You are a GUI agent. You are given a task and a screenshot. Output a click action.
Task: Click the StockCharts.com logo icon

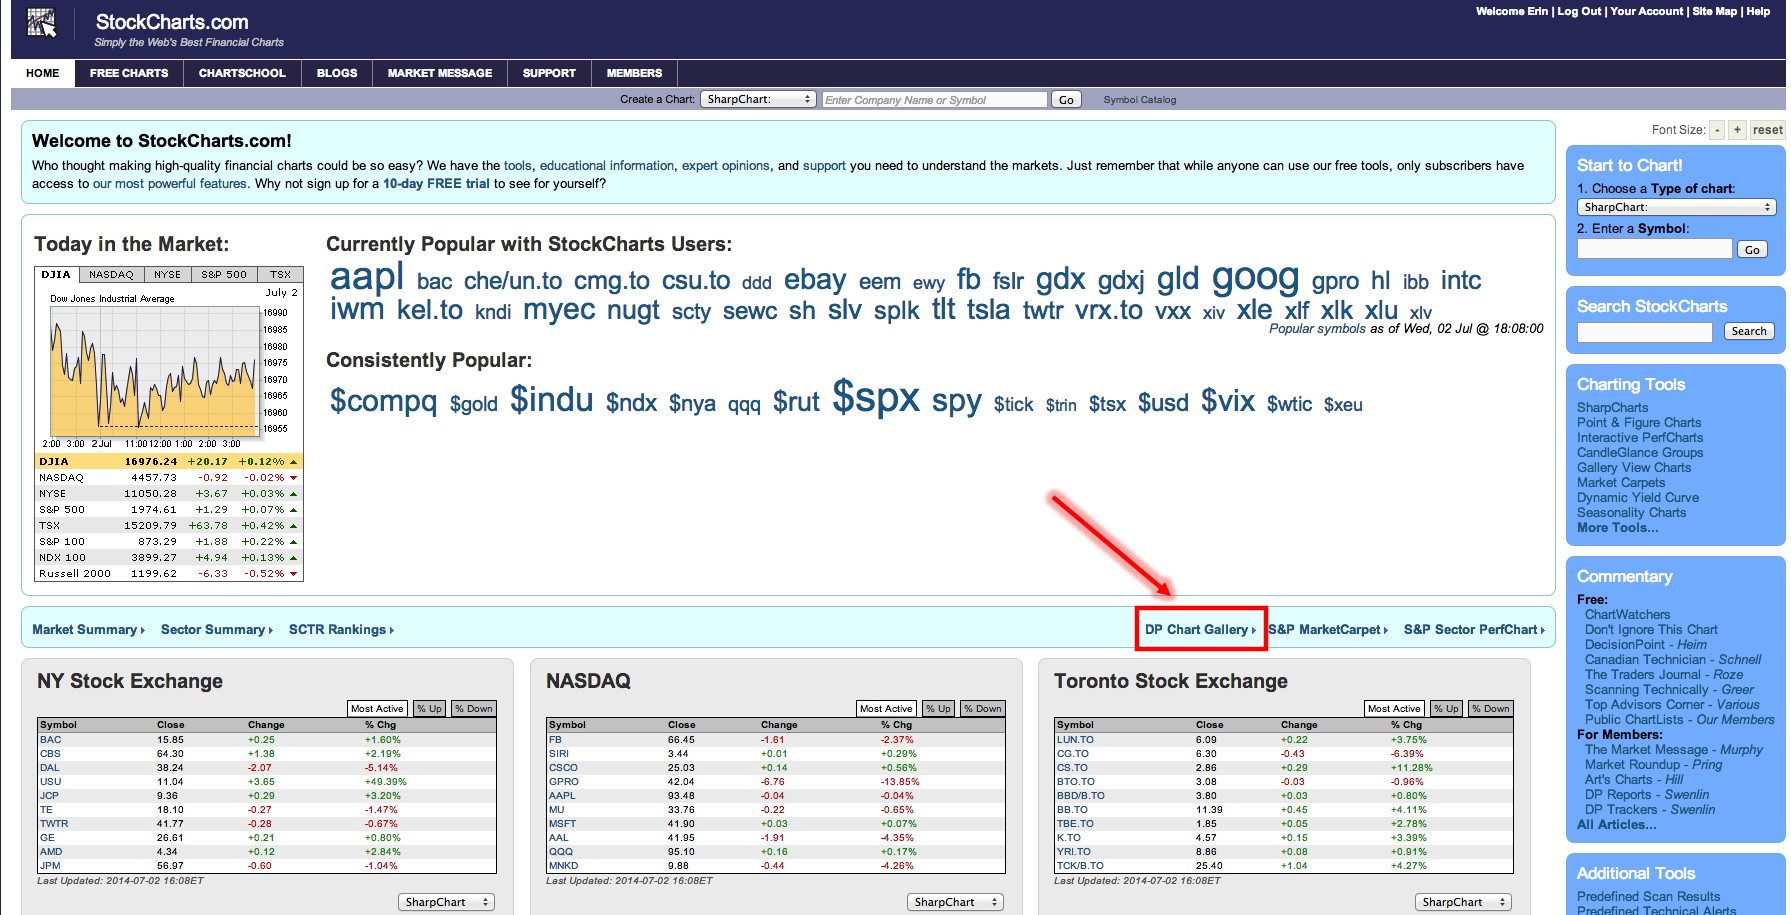pyautogui.click(x=42, y=23)
